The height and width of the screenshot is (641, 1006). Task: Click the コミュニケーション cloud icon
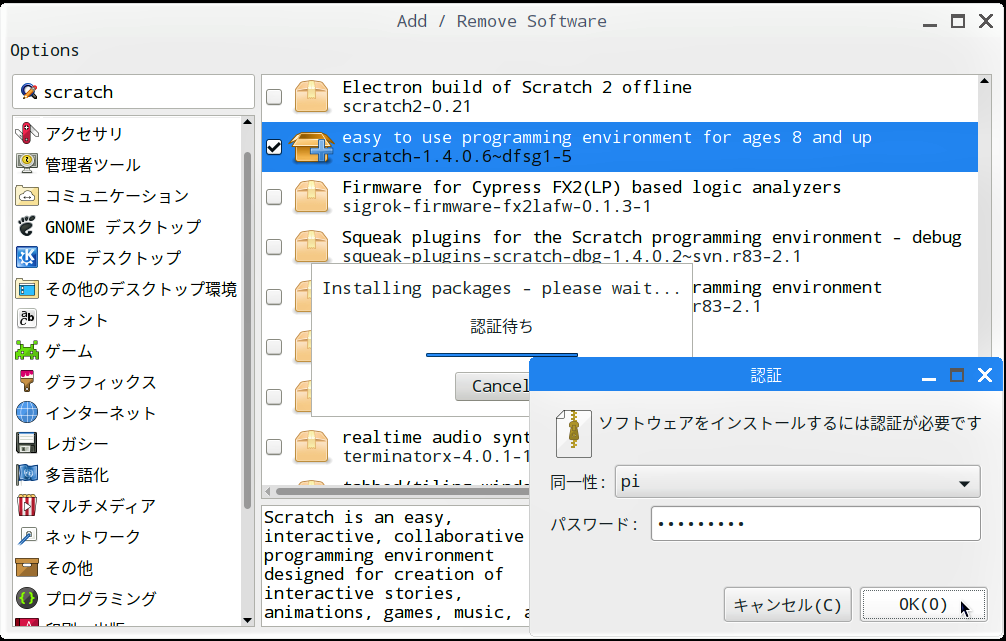26,196
